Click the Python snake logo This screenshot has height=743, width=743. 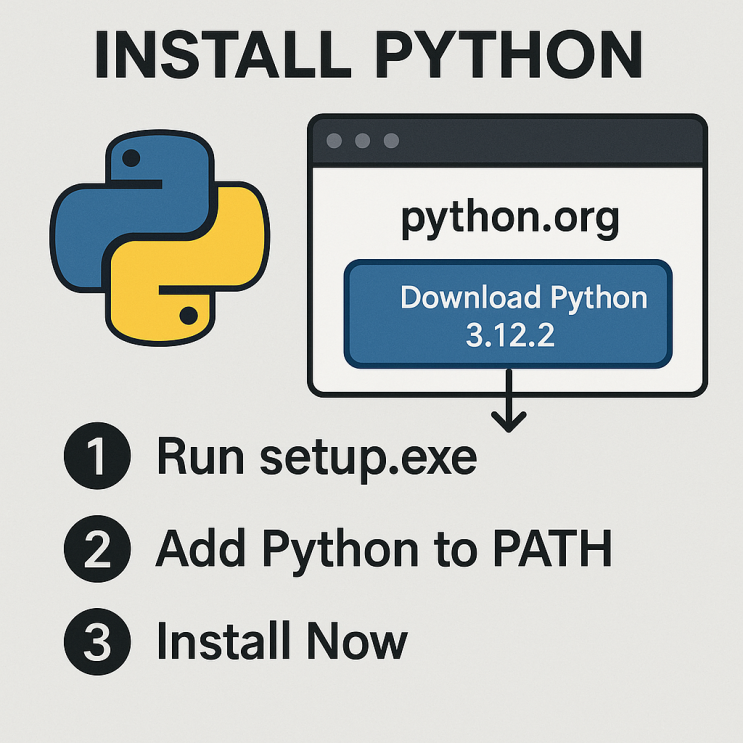[160, 238]
